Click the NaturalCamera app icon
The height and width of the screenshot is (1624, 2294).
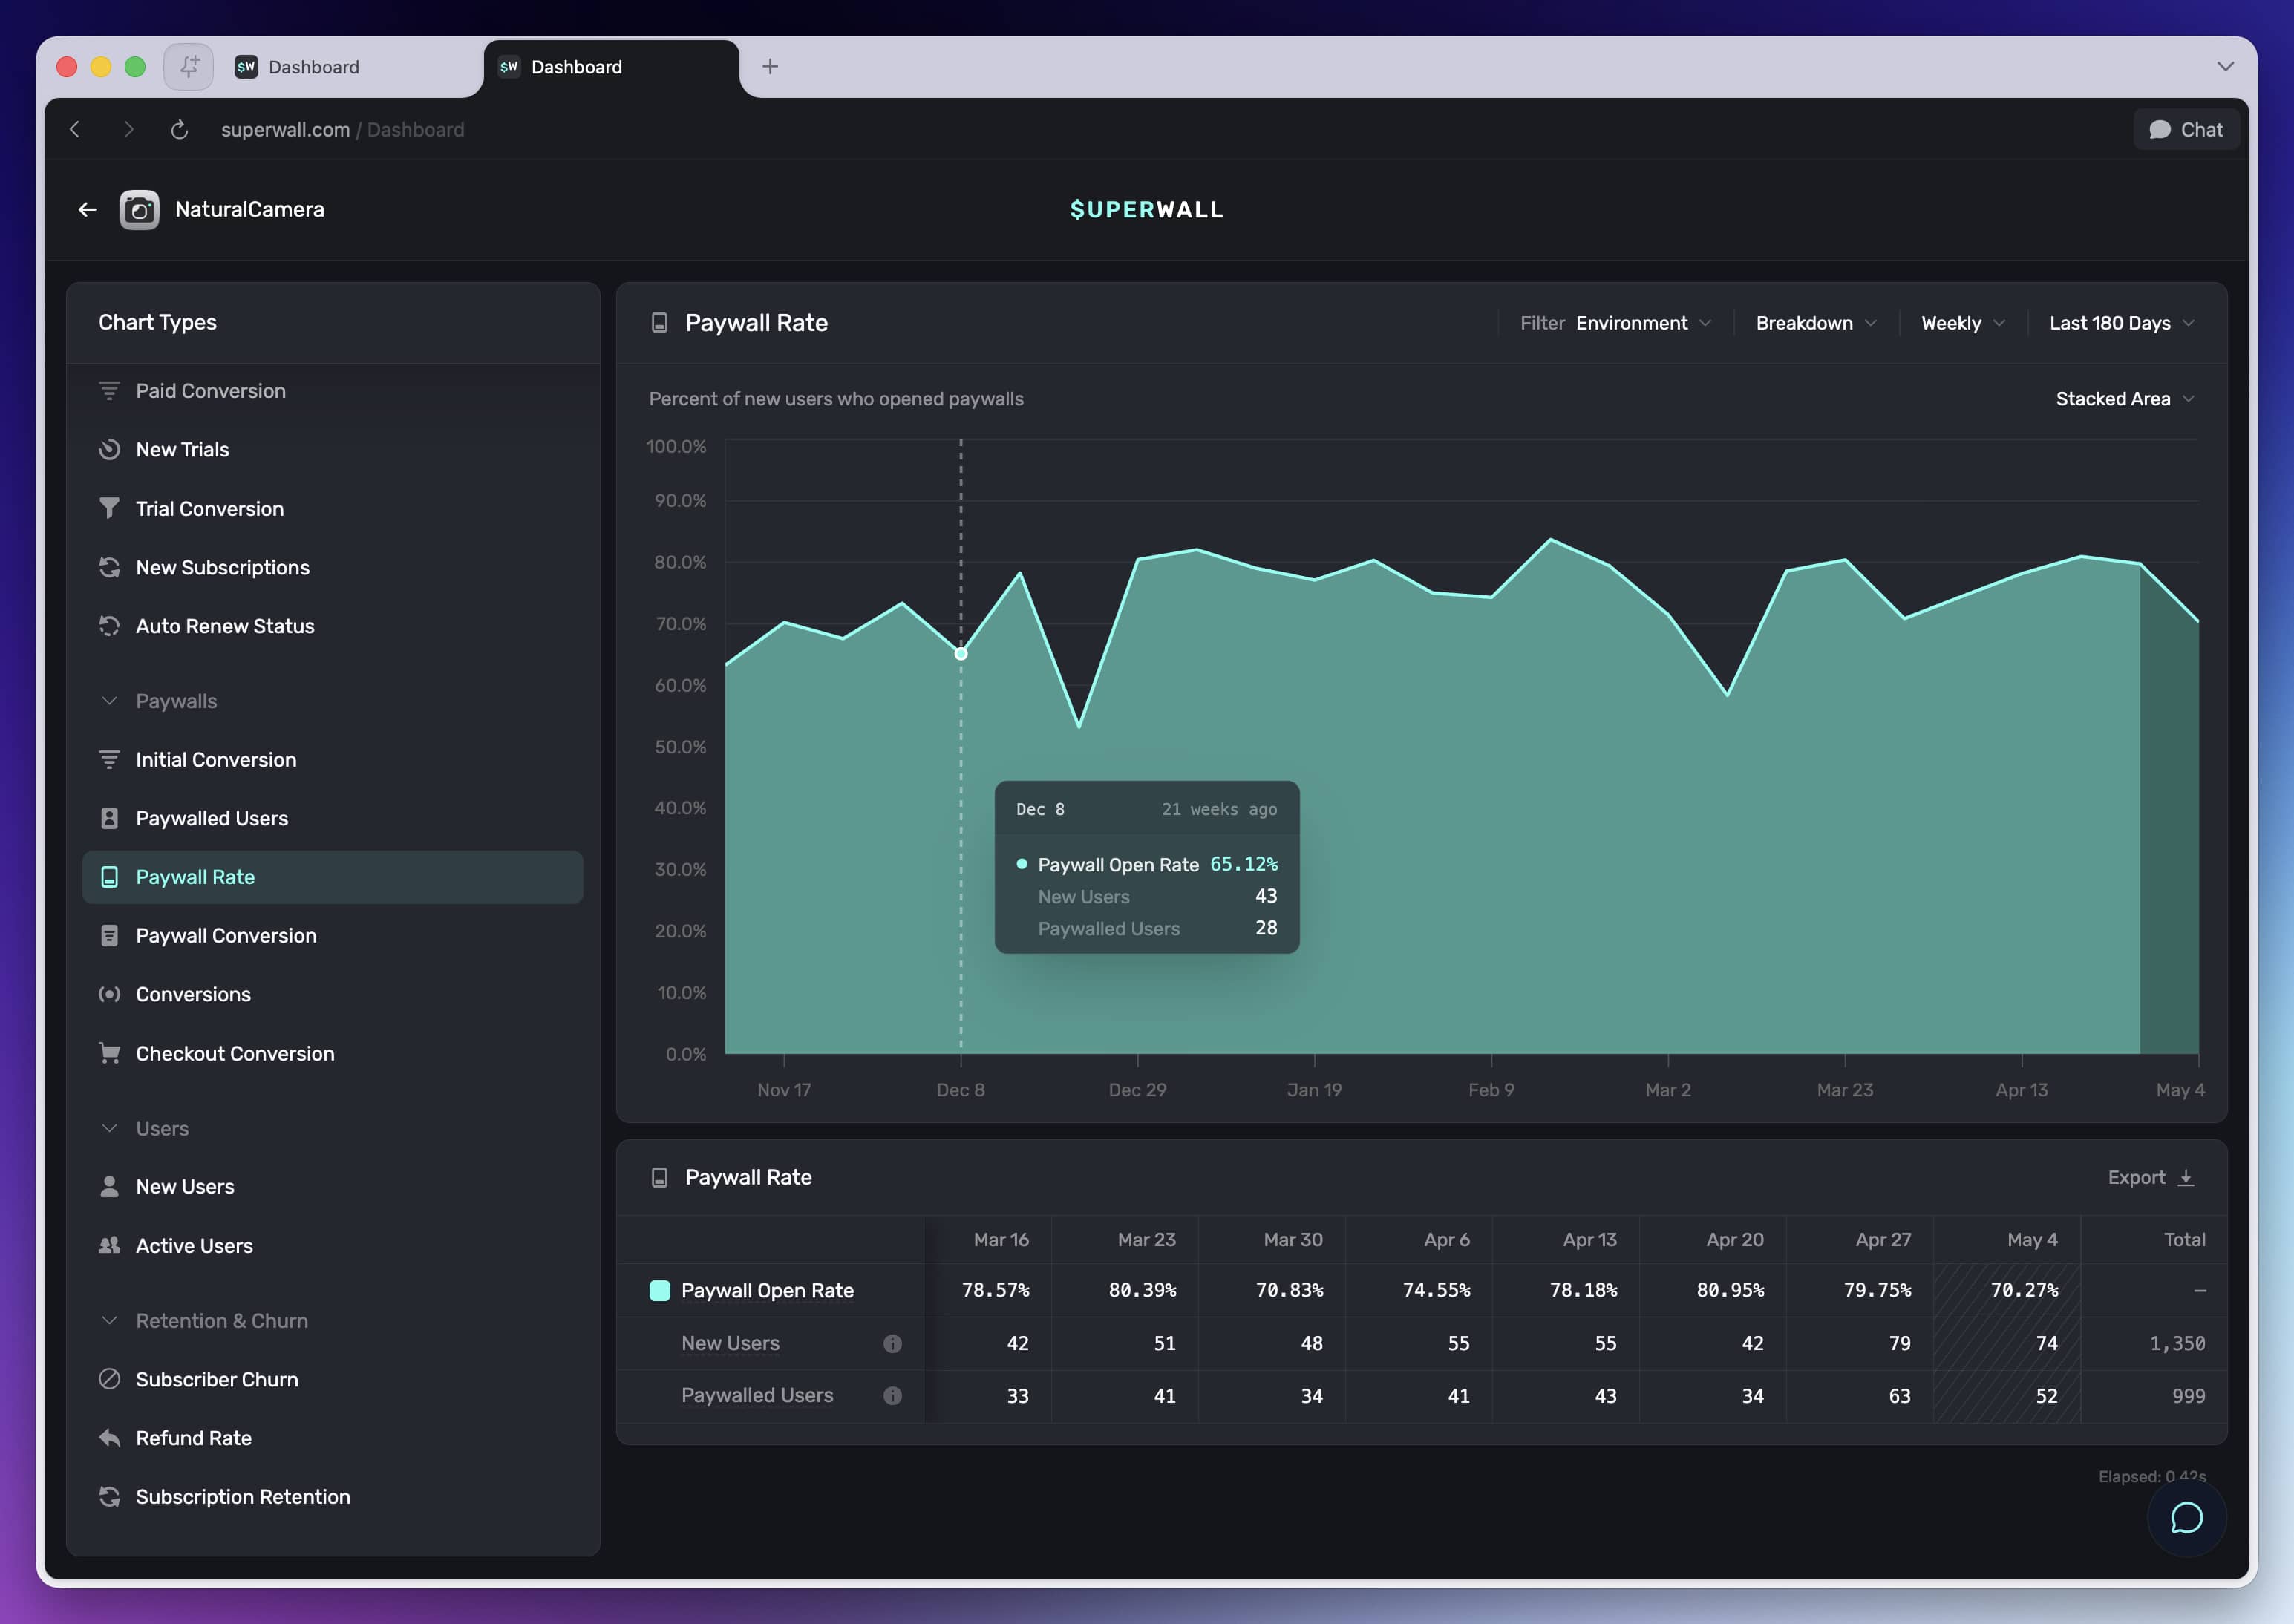pos(139,210)
